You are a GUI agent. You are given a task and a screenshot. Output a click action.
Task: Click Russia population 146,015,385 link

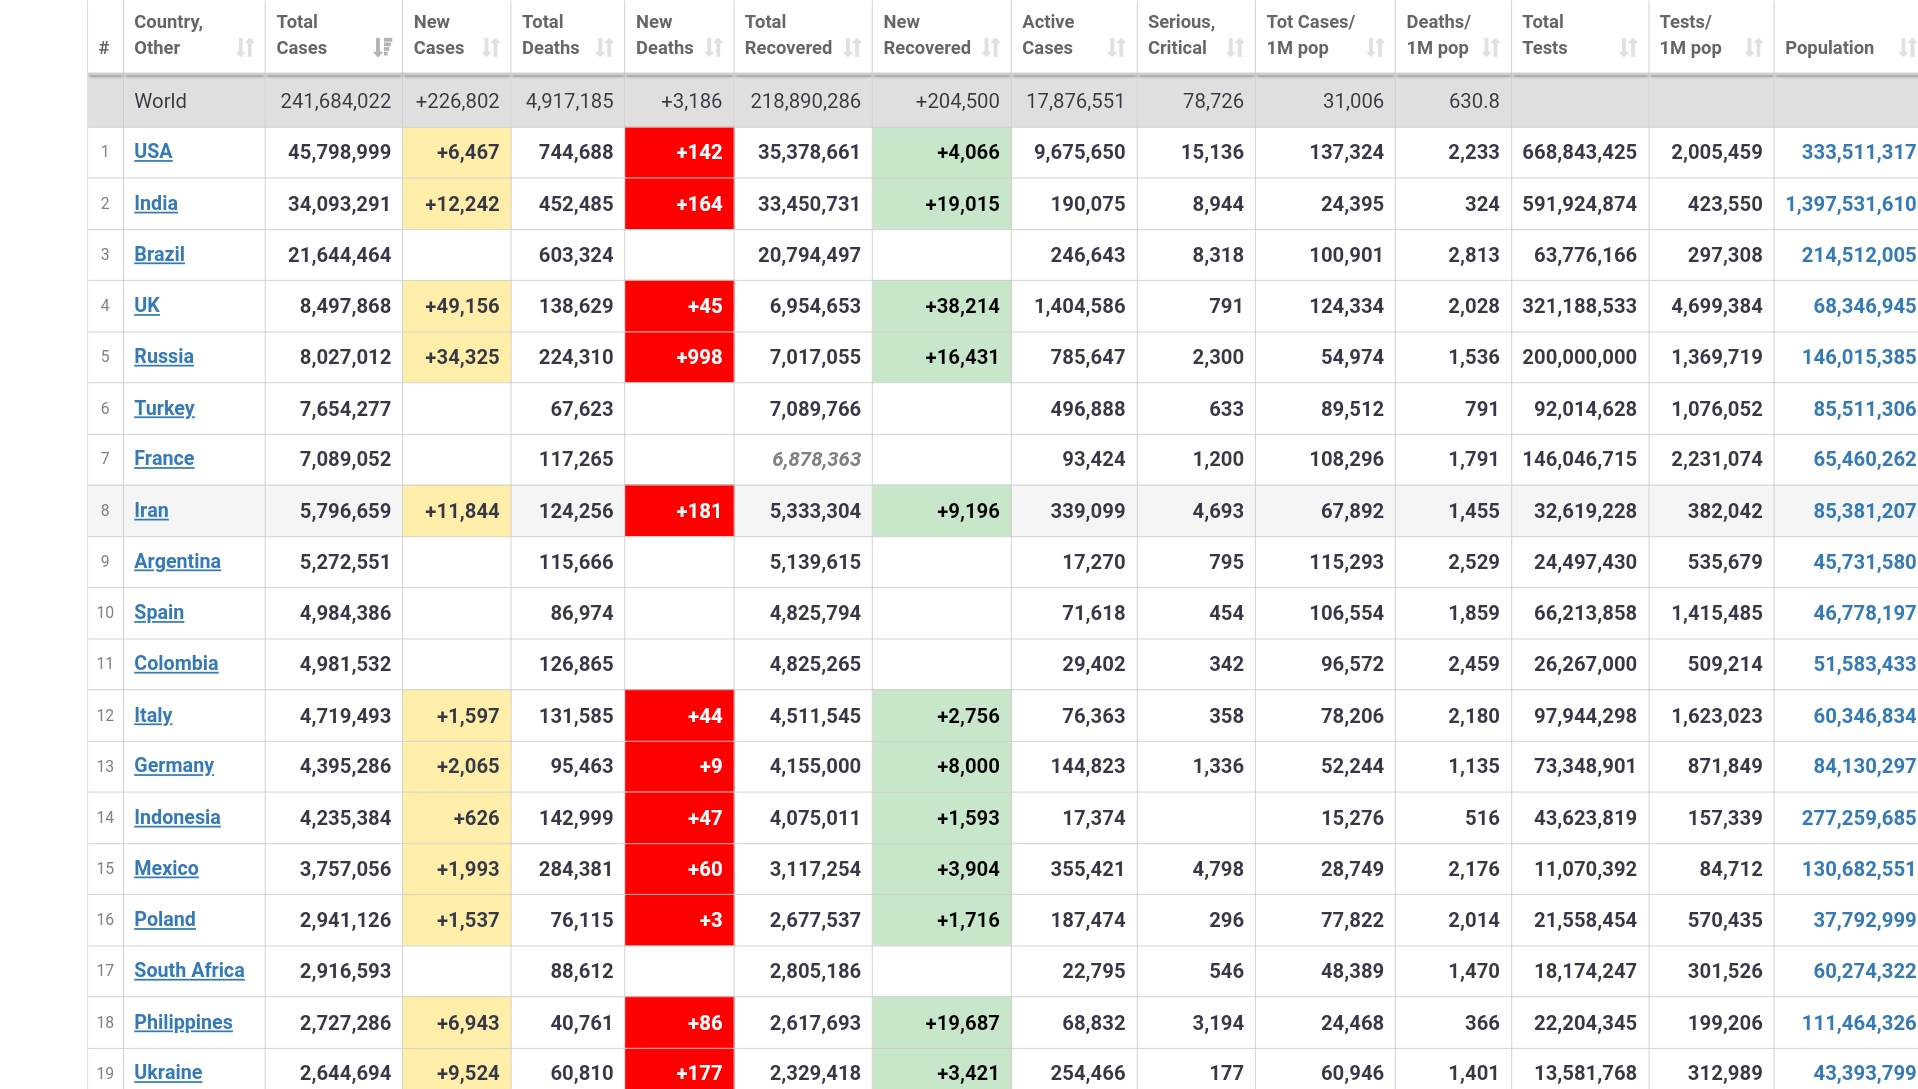point(1858,357)
